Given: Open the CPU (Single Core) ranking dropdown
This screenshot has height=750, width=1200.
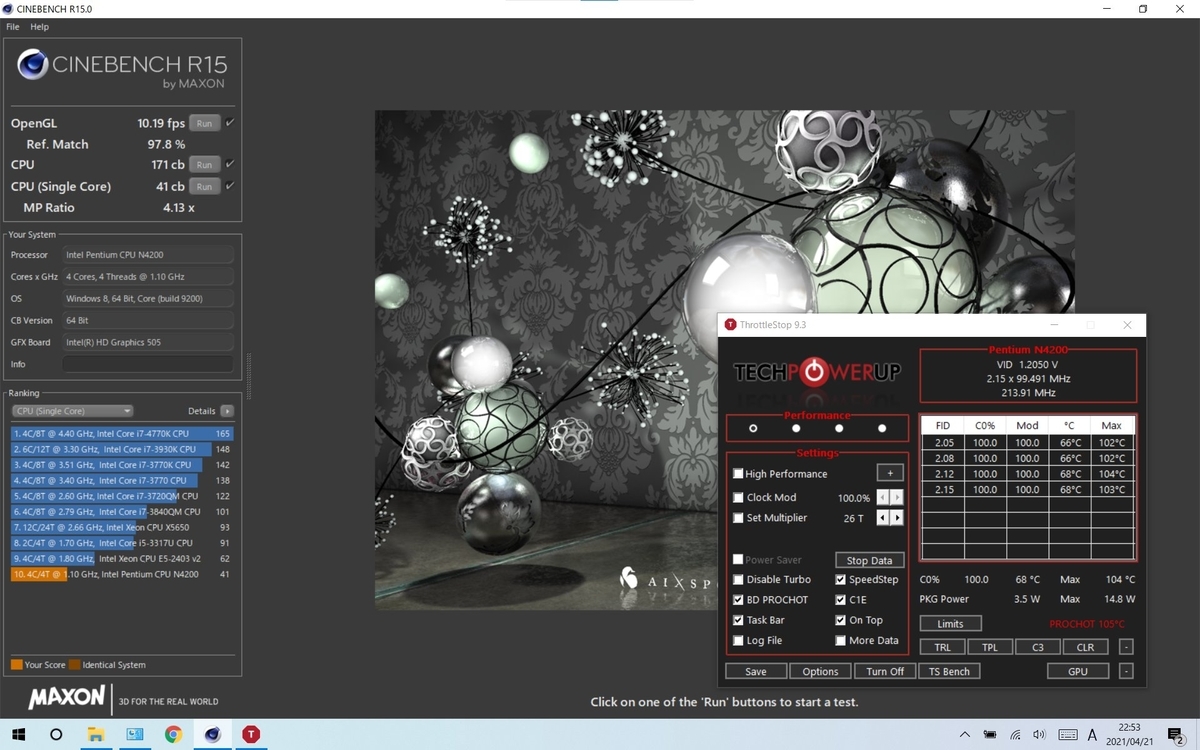Looking at the screenshot, I should click(72, 411).
